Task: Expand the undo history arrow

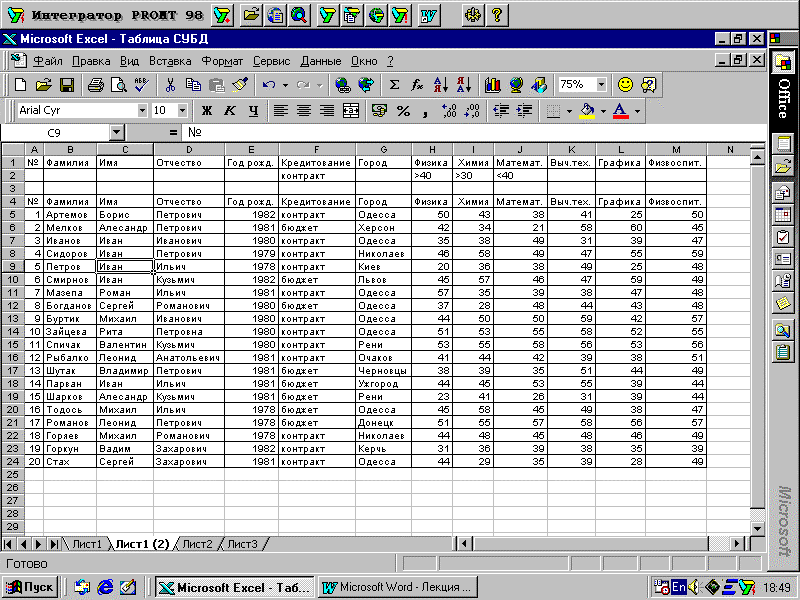Action: tap(285, 85)
